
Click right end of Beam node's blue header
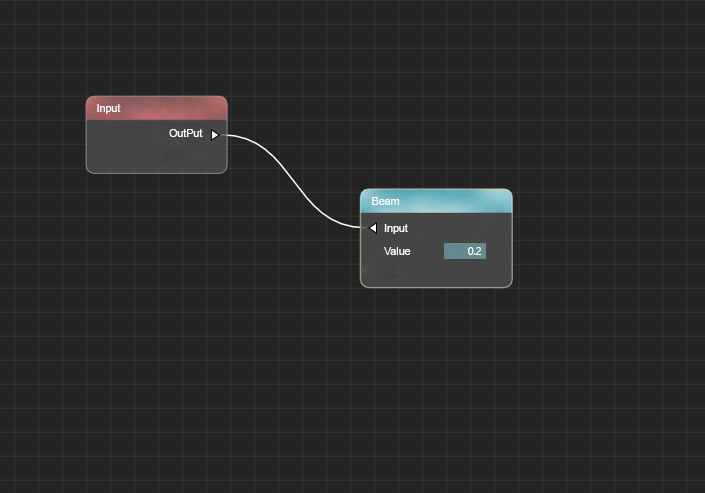[500, 201]
